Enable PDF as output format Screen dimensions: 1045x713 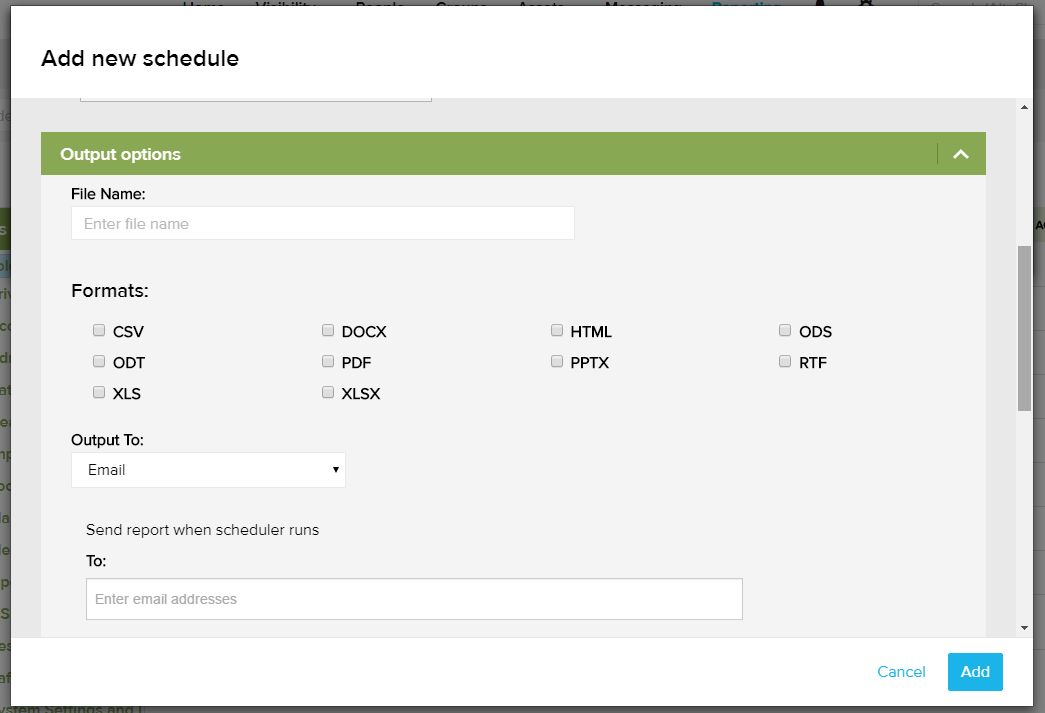328,362
